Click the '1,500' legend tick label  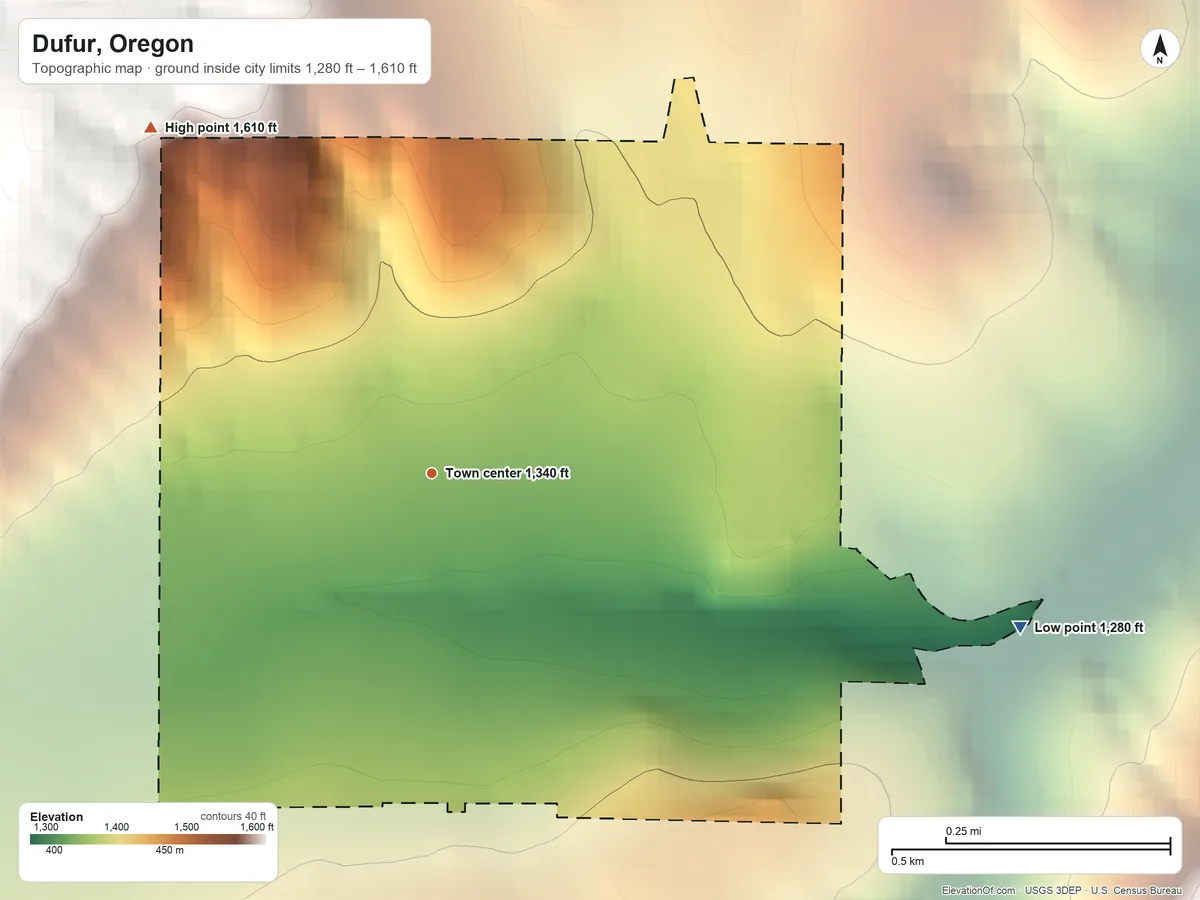click(x=187, y=827)
